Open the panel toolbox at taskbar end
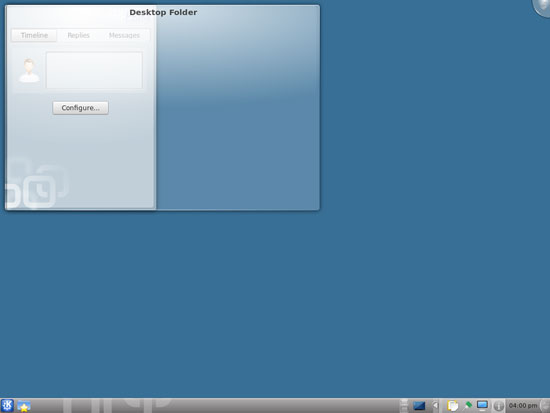550x413 pixels. click(x=545, y=406)
